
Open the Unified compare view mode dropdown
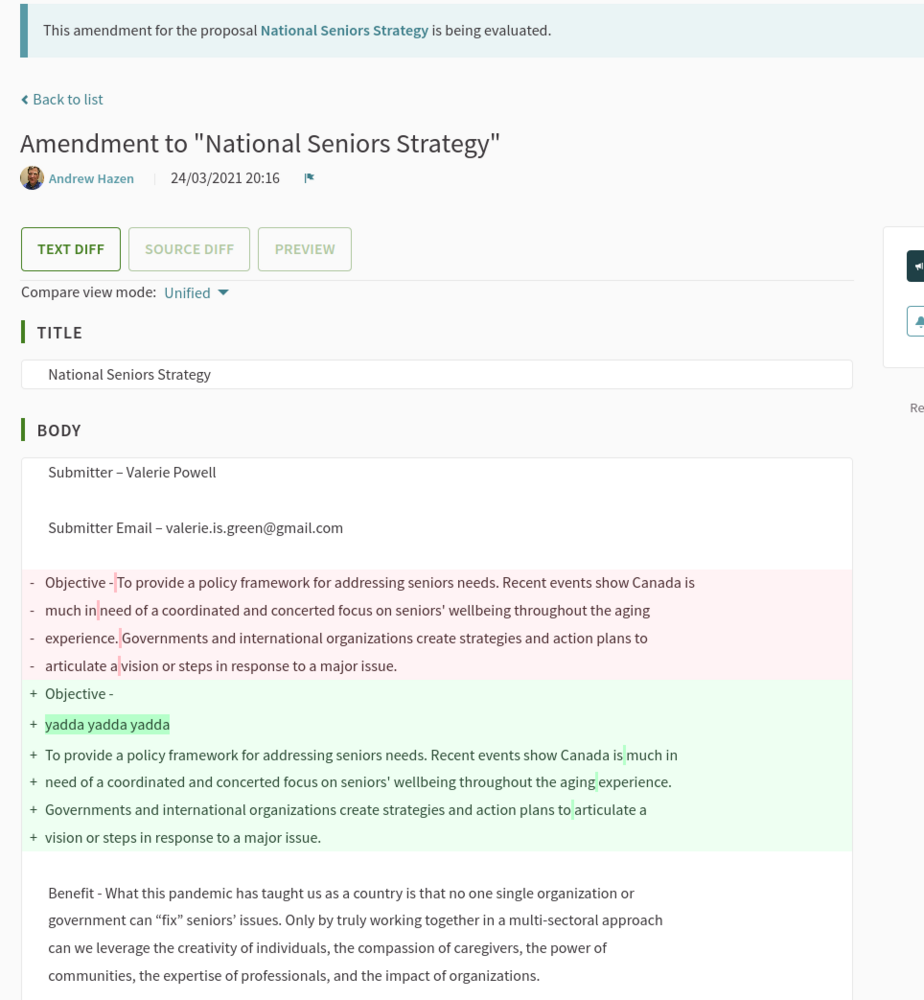click(197, 293)
